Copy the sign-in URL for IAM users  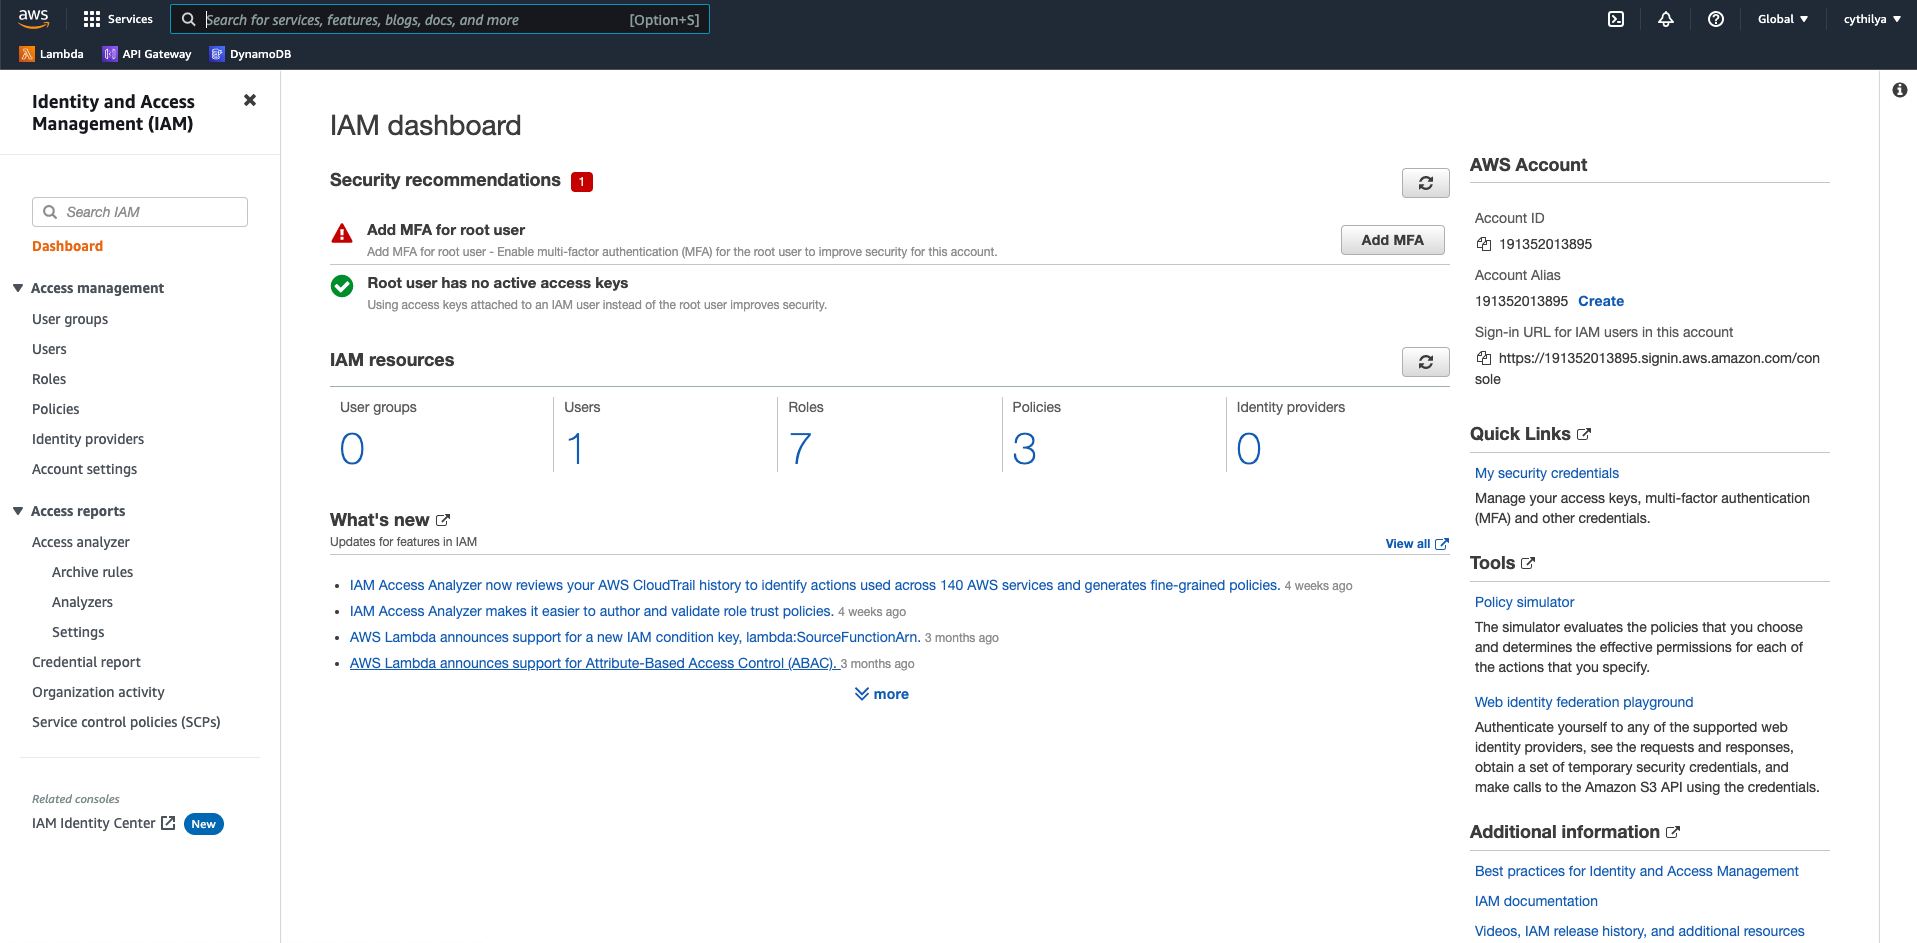[1484, 358]
